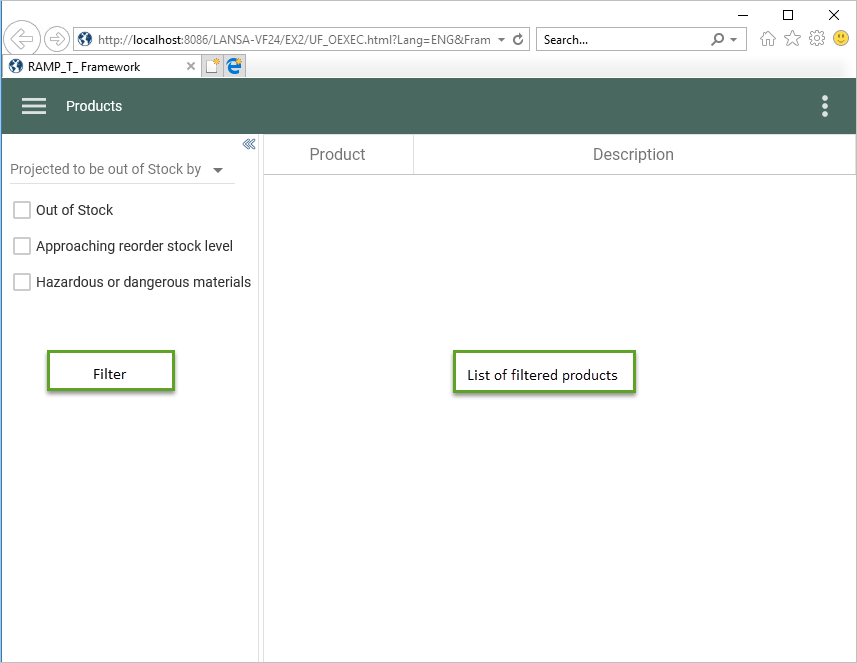Viewport: 857px width, 663px height.
Task: Minimize the browser window
Action: (x=743, y=15)
